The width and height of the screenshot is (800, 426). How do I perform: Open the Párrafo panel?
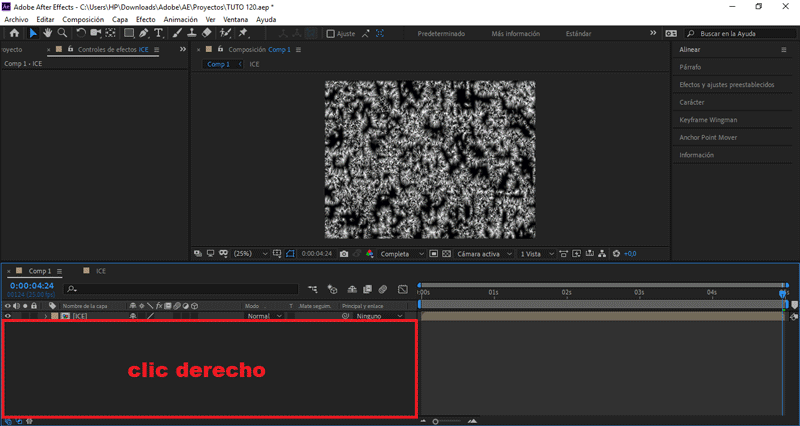click(x=690, y=67)
